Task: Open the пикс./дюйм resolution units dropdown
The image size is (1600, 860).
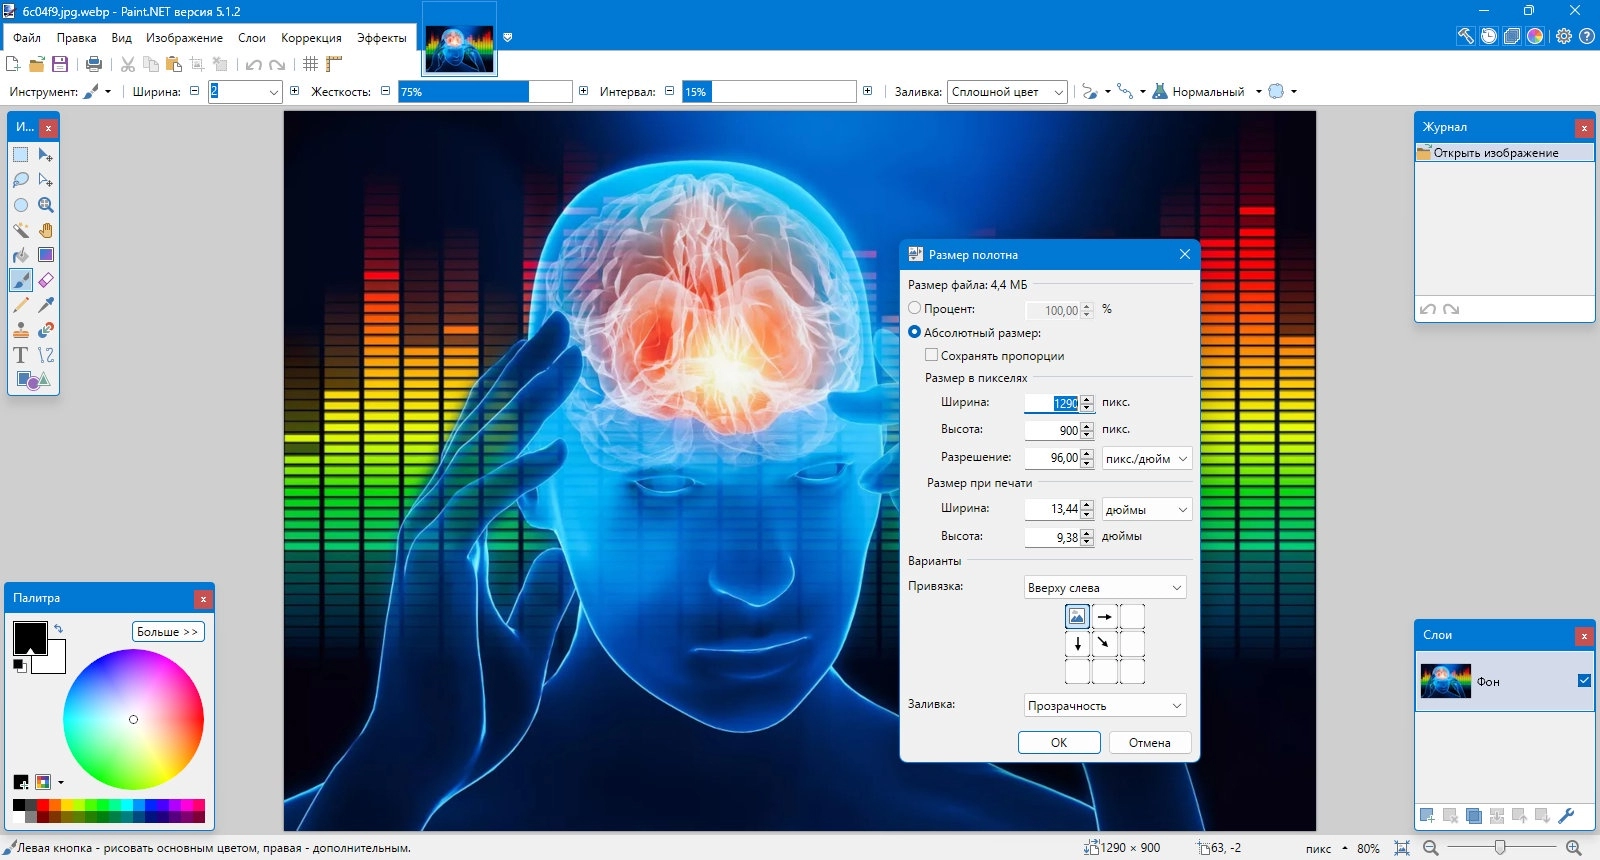Action: click(1147, 459)
